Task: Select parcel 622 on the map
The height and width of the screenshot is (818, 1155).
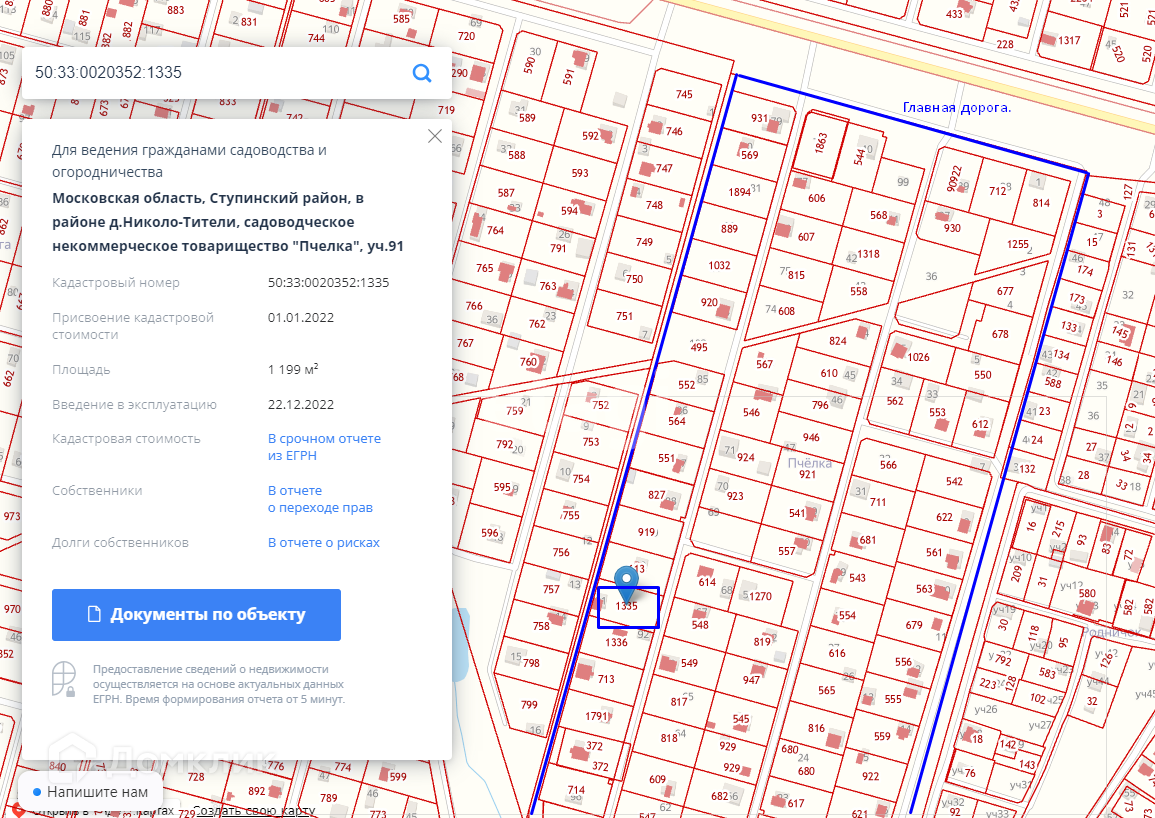Action: (944, 517)
